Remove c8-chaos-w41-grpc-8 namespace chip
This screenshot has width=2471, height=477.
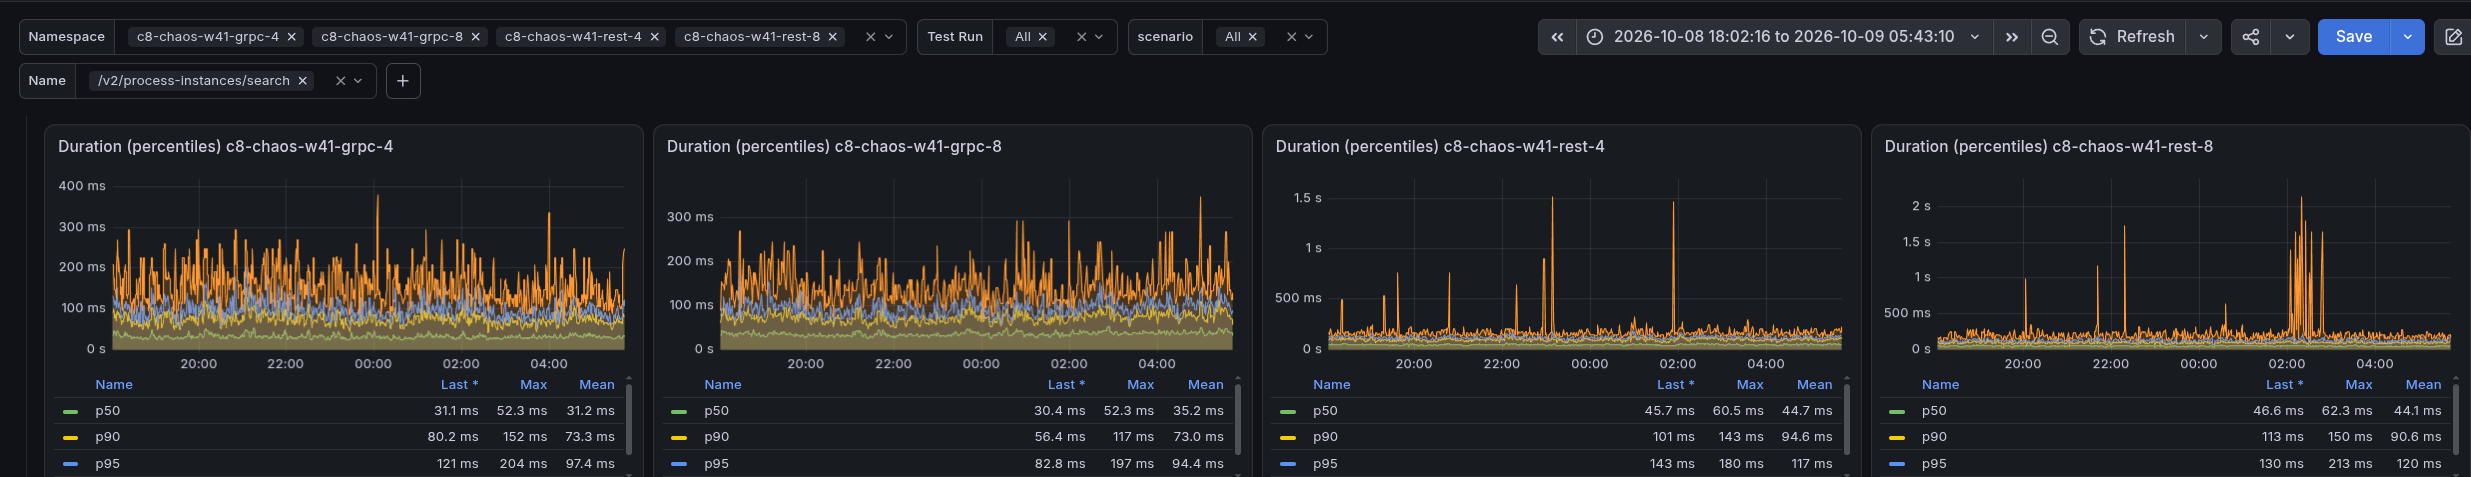click(x=476, y=37)
